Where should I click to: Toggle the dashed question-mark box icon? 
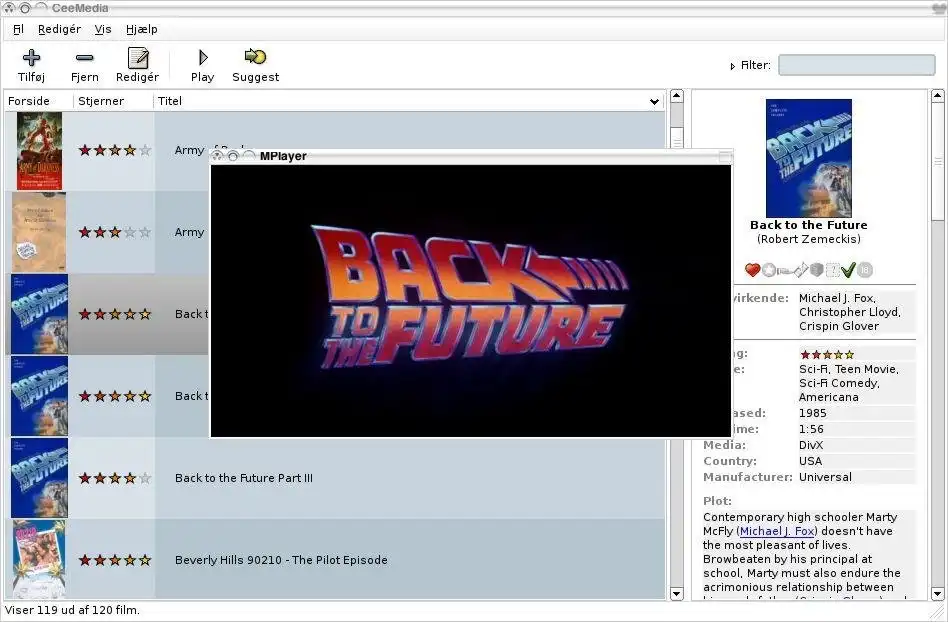tap(832, 270)
